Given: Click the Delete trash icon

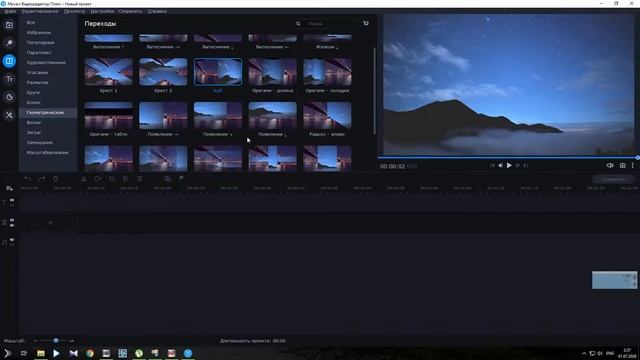Looking at the screenshot, I should click(56, 179).
